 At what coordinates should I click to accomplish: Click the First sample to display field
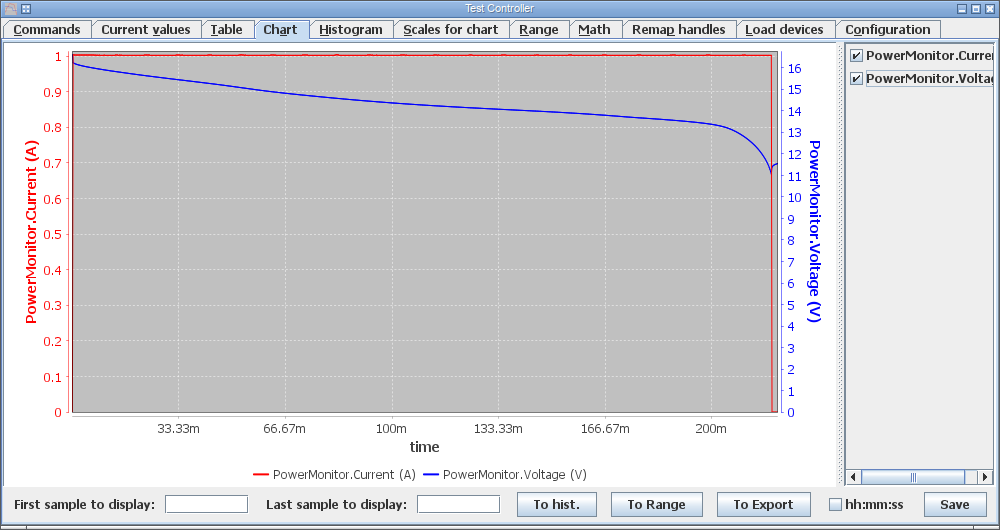tap(207, 504)
